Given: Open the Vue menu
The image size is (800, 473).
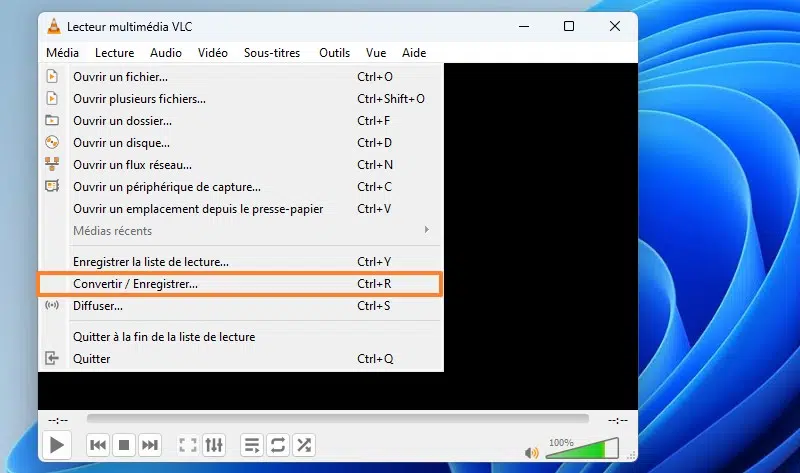Looking at the screenshot, I should coord(376,53).
